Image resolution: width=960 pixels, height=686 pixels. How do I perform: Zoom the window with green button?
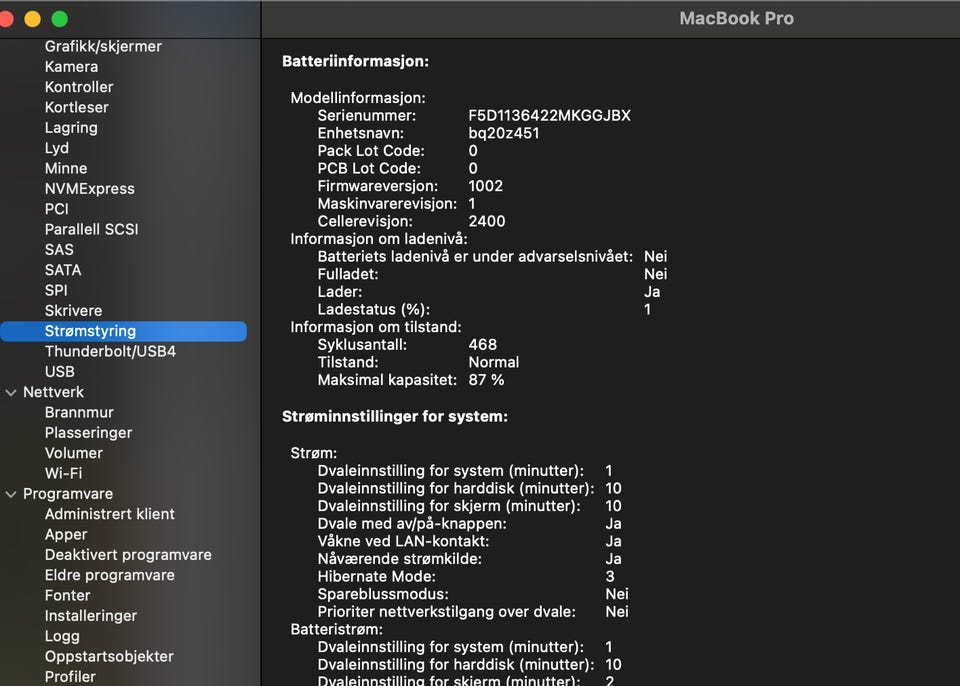tap(59, 19)
